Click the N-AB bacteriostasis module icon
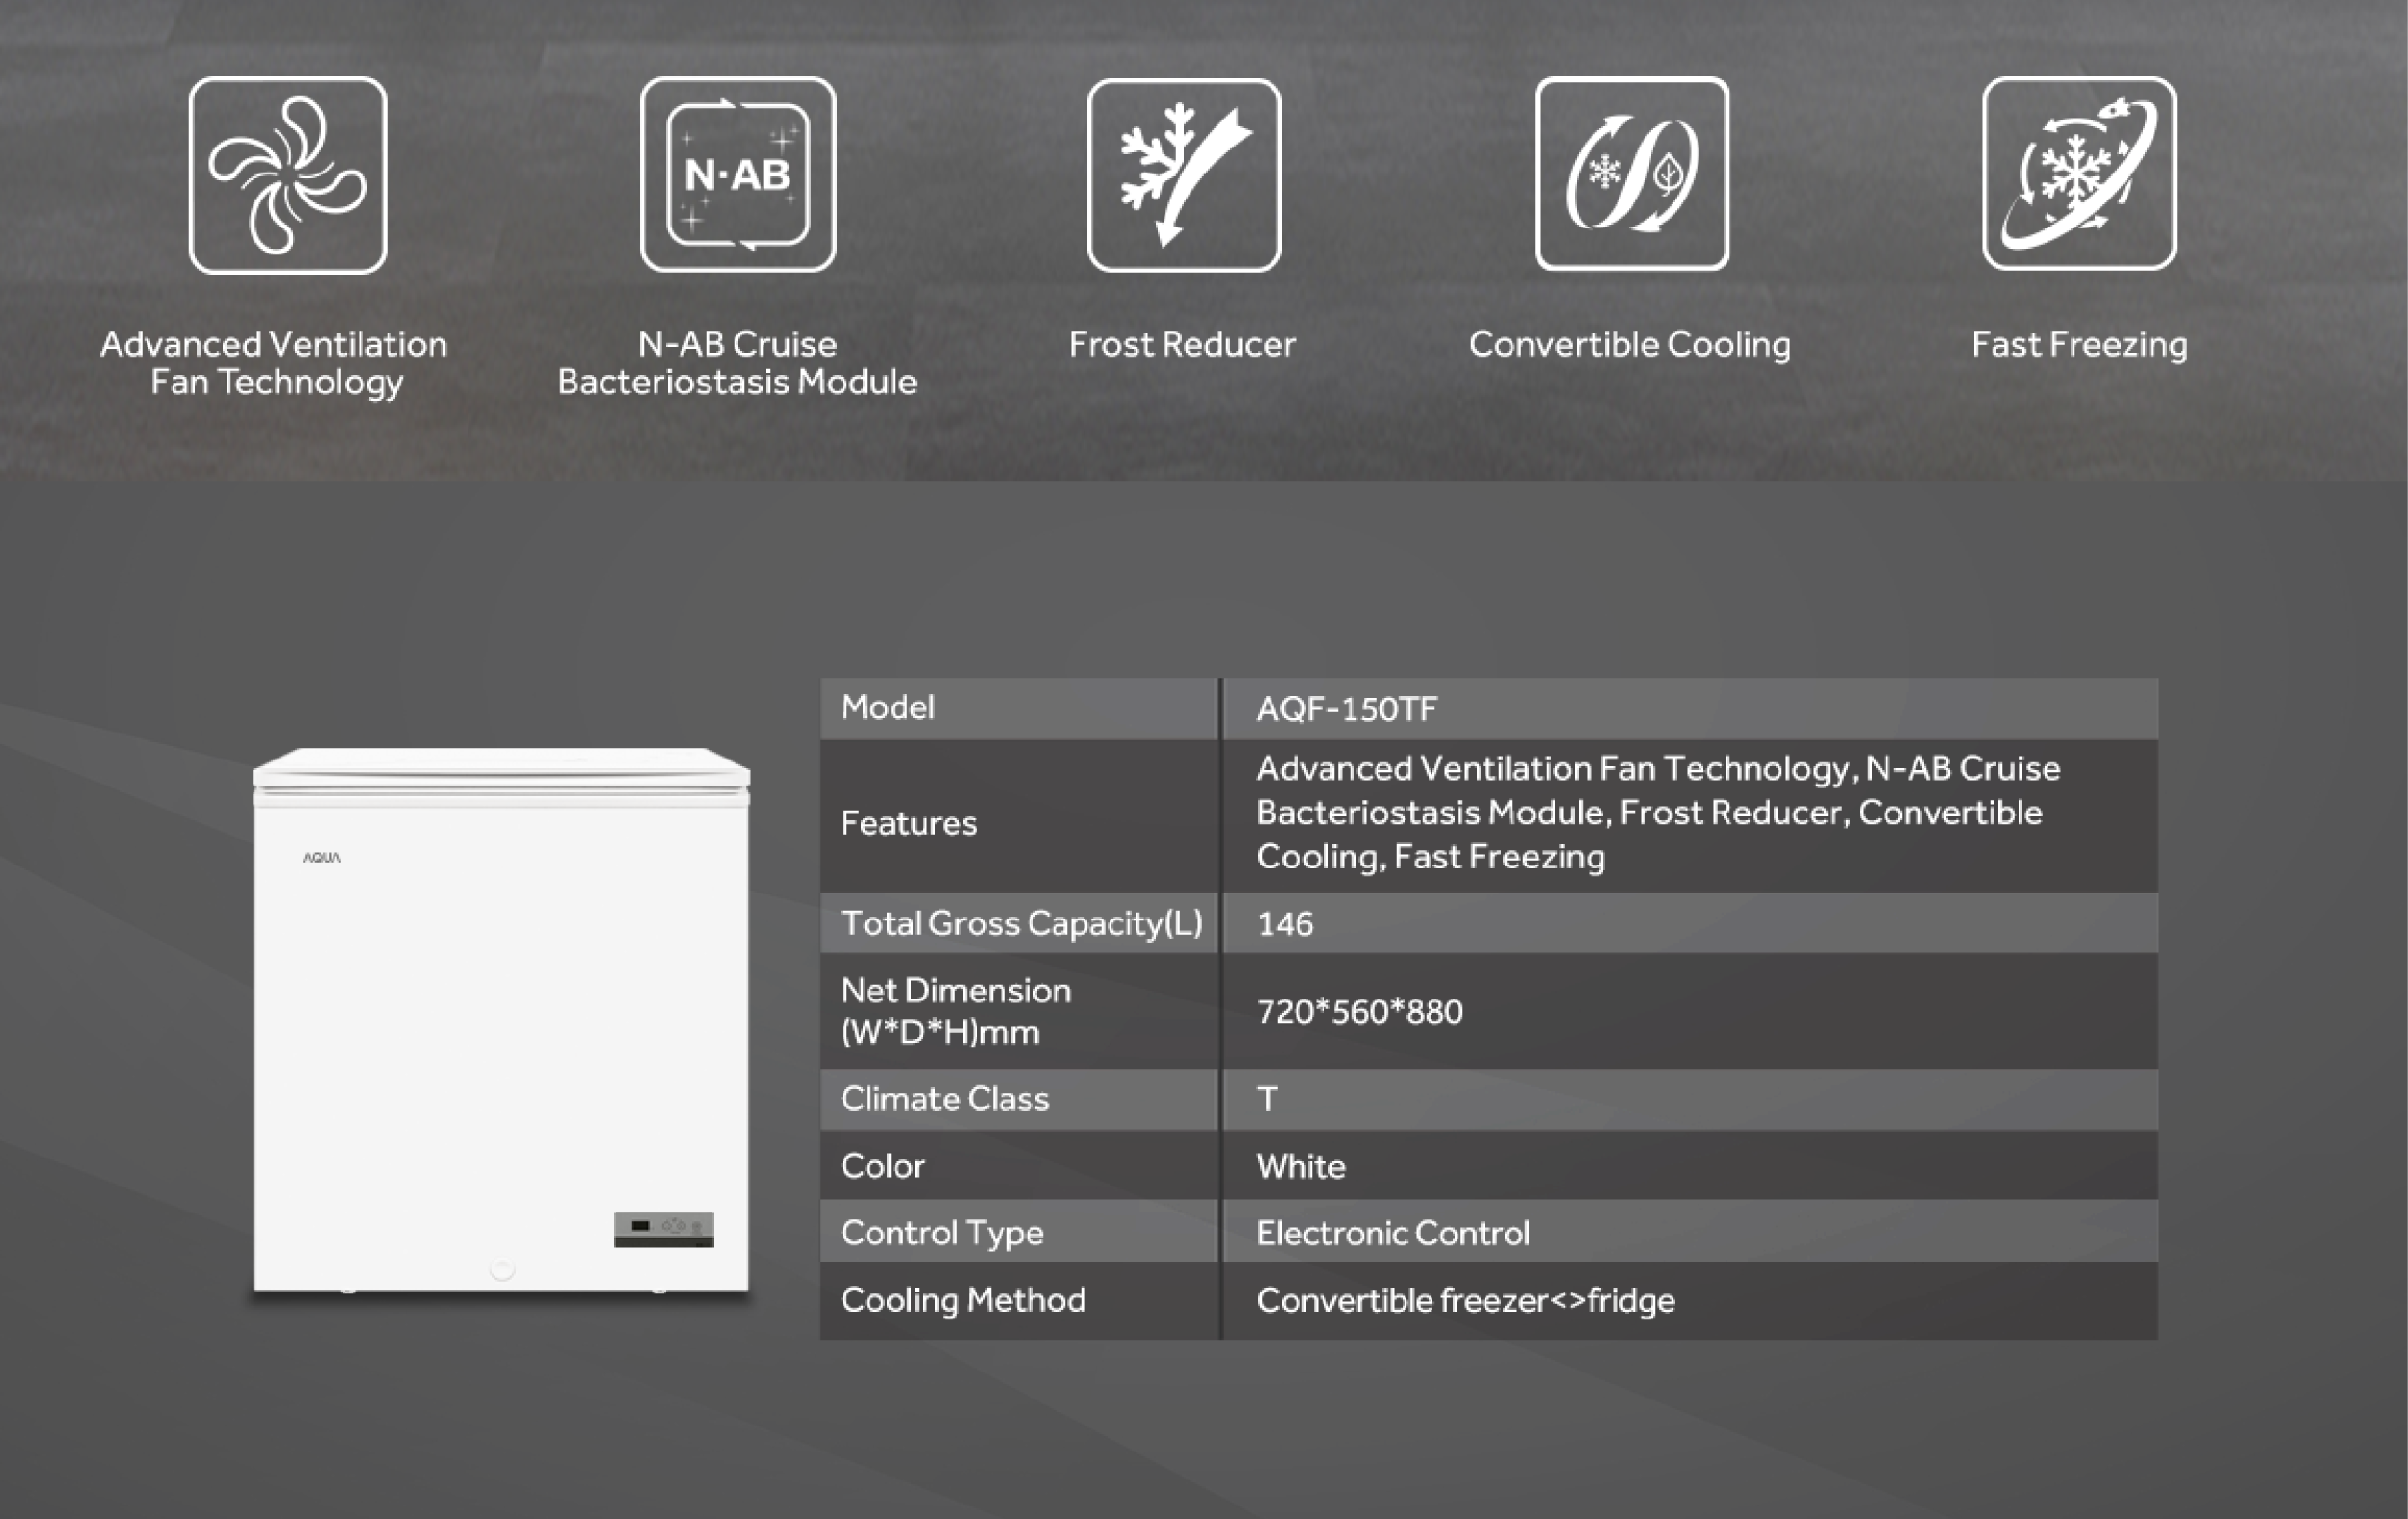The height and width of the screenshot is (1519, 2408). tap(738, 175)
